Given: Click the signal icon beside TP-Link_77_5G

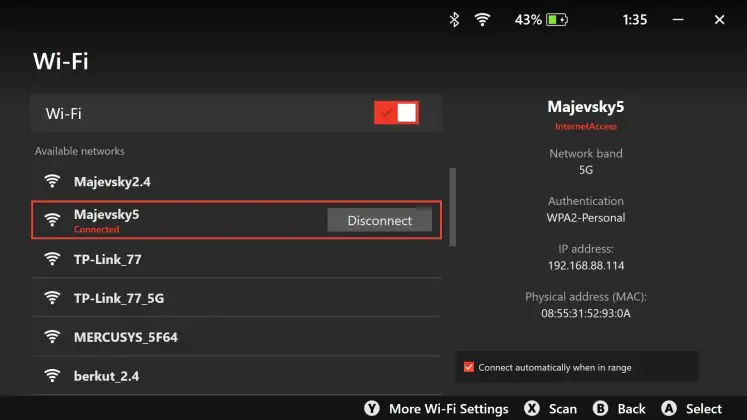Looking at the screenshot, I should click(52, 298).
